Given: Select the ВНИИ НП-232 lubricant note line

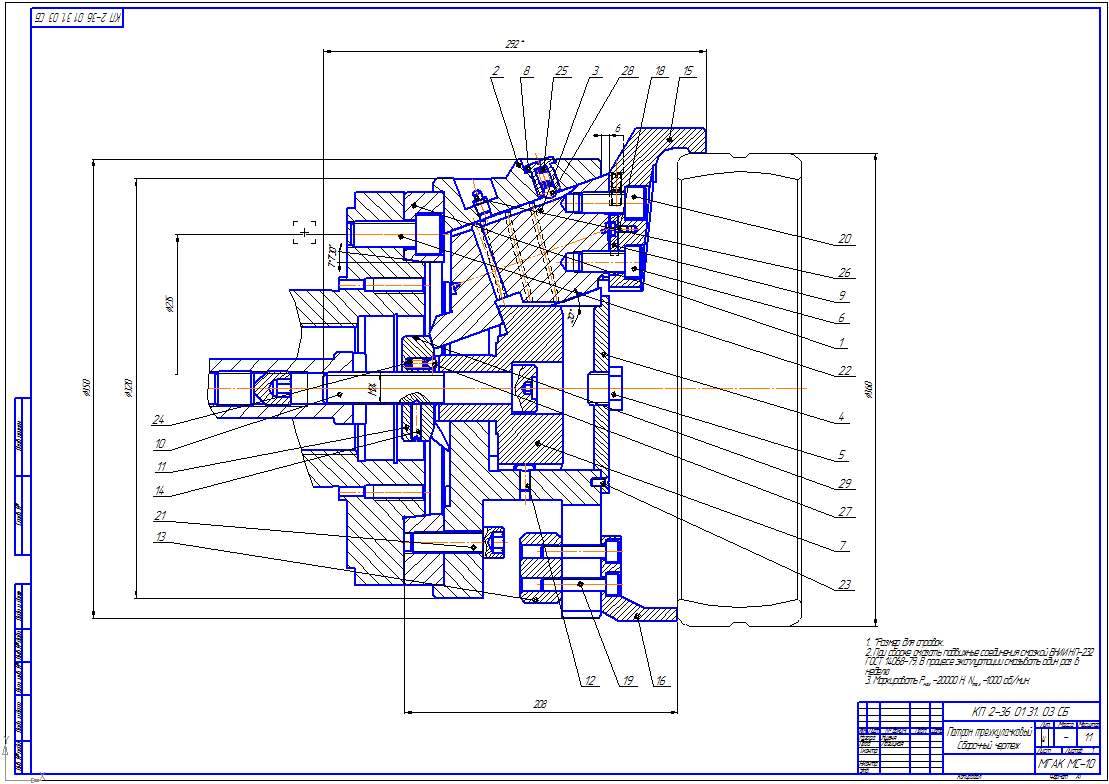Looking at the screenshot, I should 980,652.
